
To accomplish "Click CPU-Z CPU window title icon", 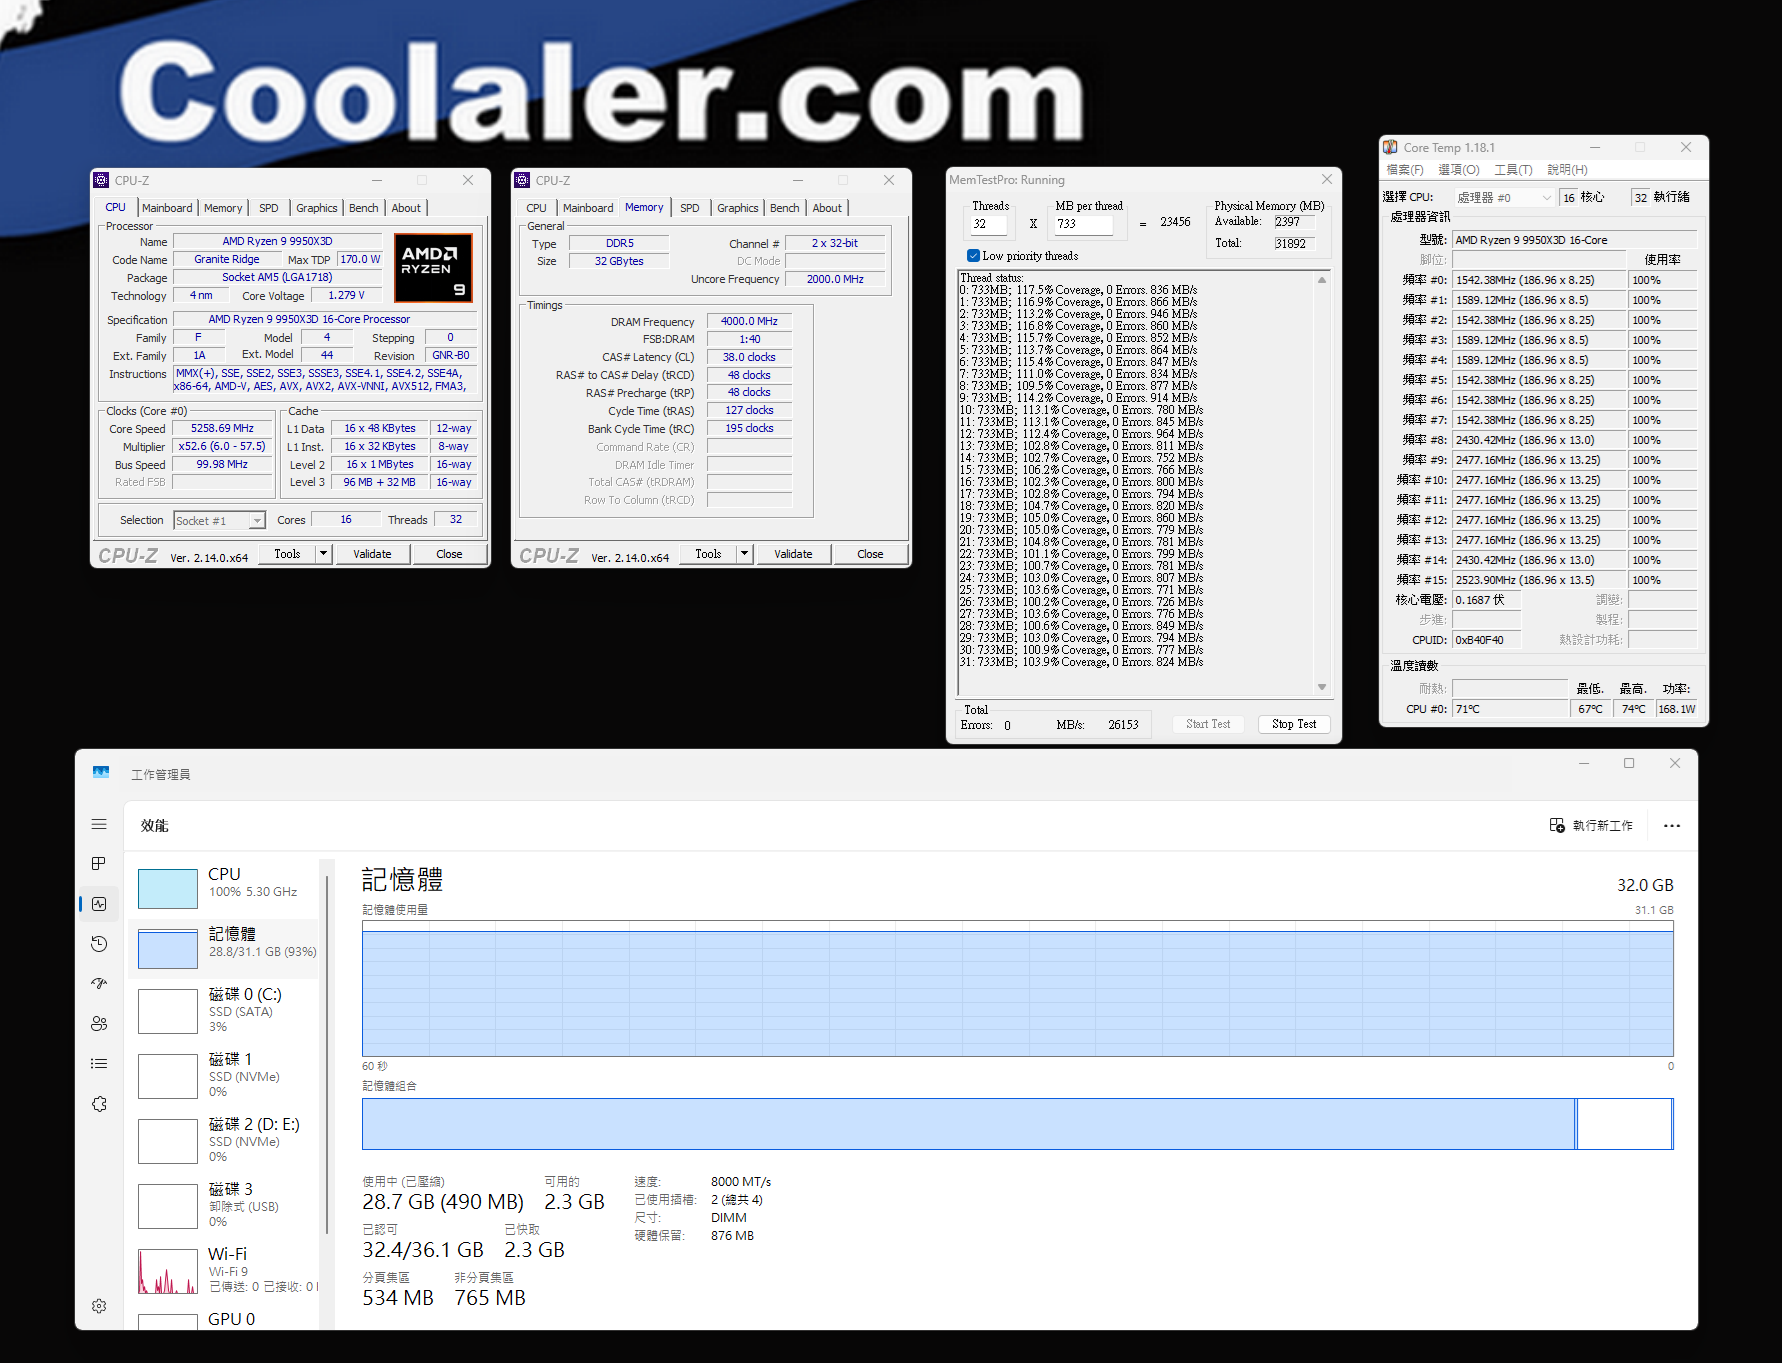I will pos(101,180).
